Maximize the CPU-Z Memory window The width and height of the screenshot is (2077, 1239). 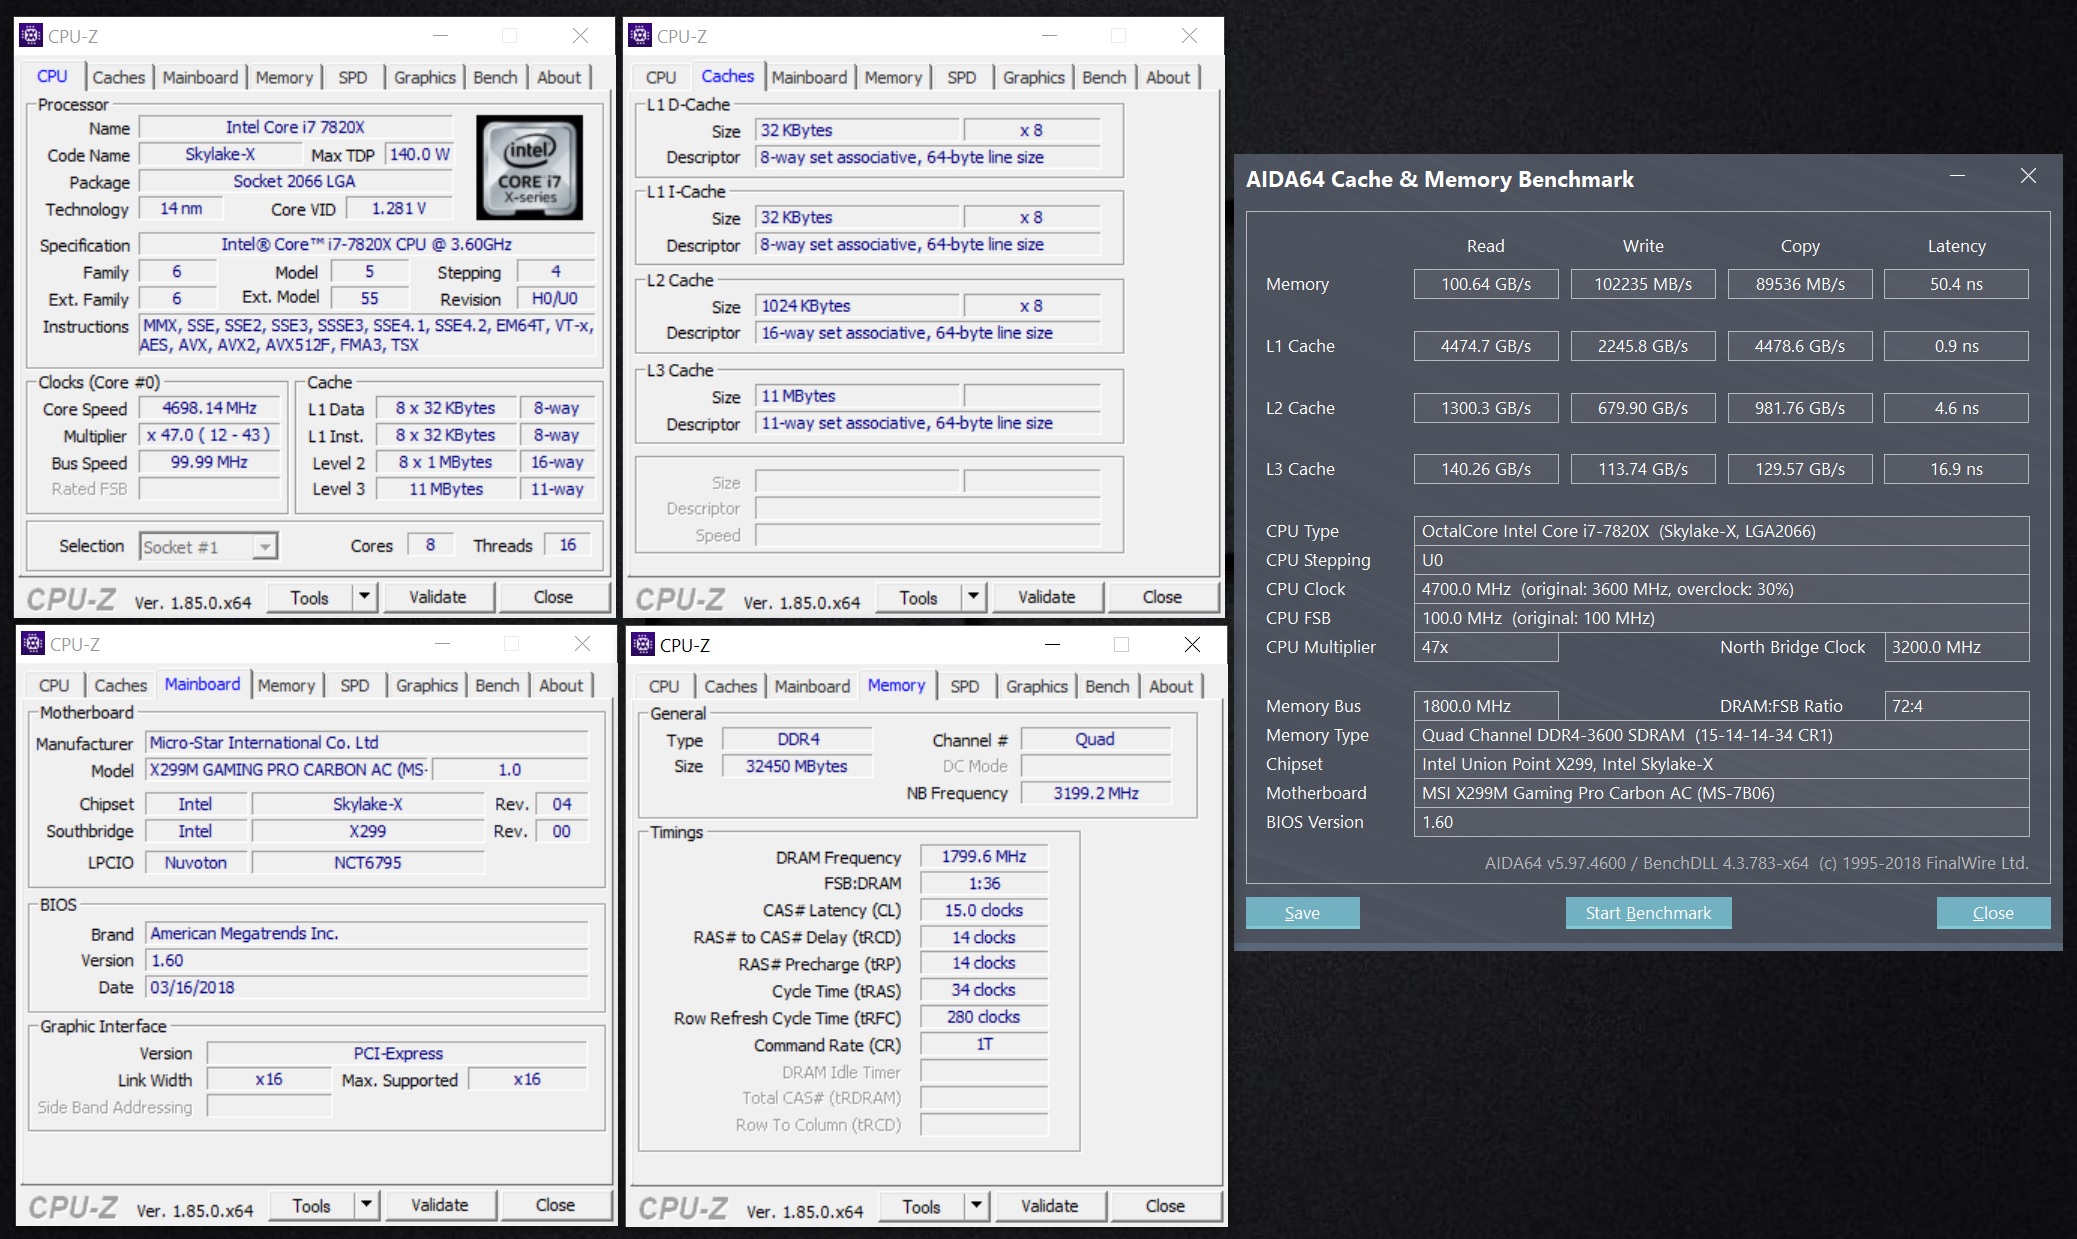point(1121,644)
